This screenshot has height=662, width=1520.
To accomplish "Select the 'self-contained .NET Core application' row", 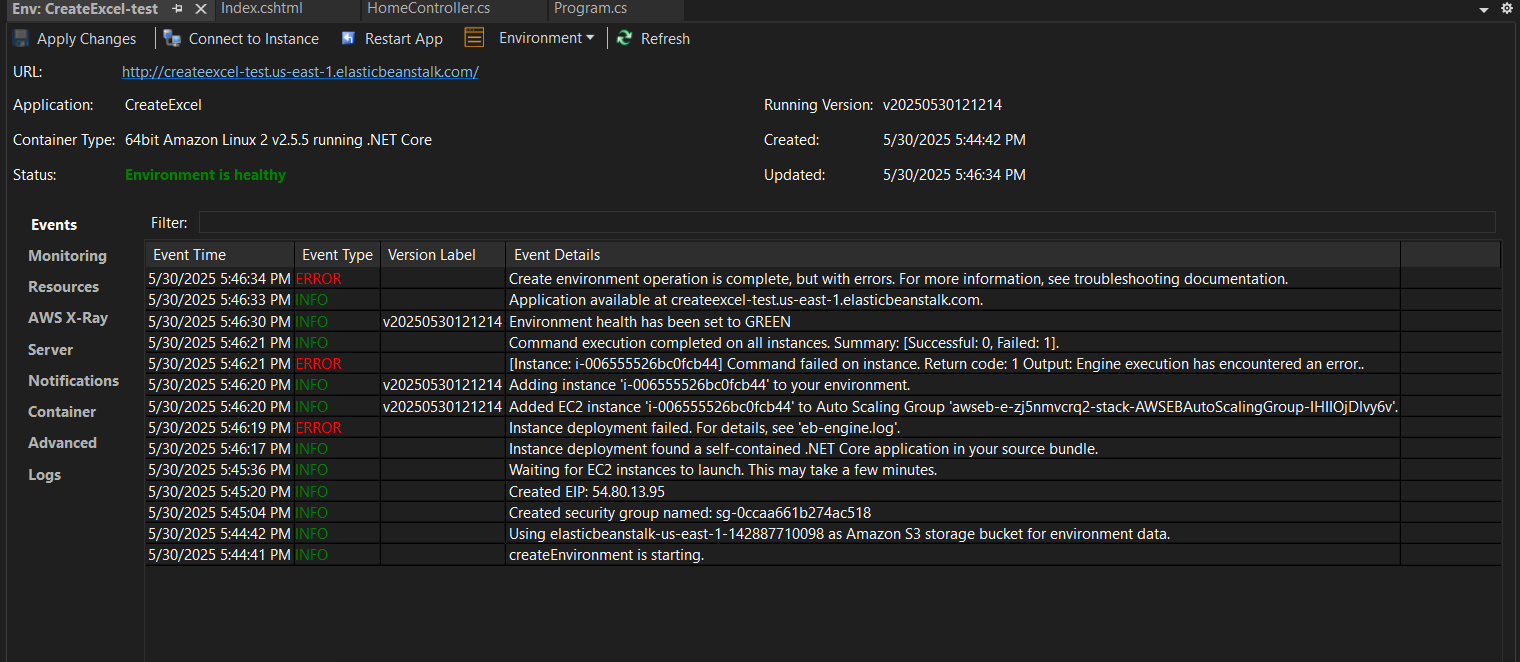I will click(x=823, y=449).
